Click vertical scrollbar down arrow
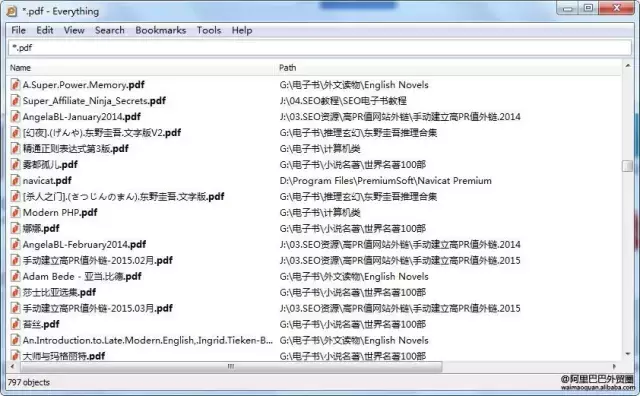The height and width of the screenshot is (396, 640). (627, 354)
